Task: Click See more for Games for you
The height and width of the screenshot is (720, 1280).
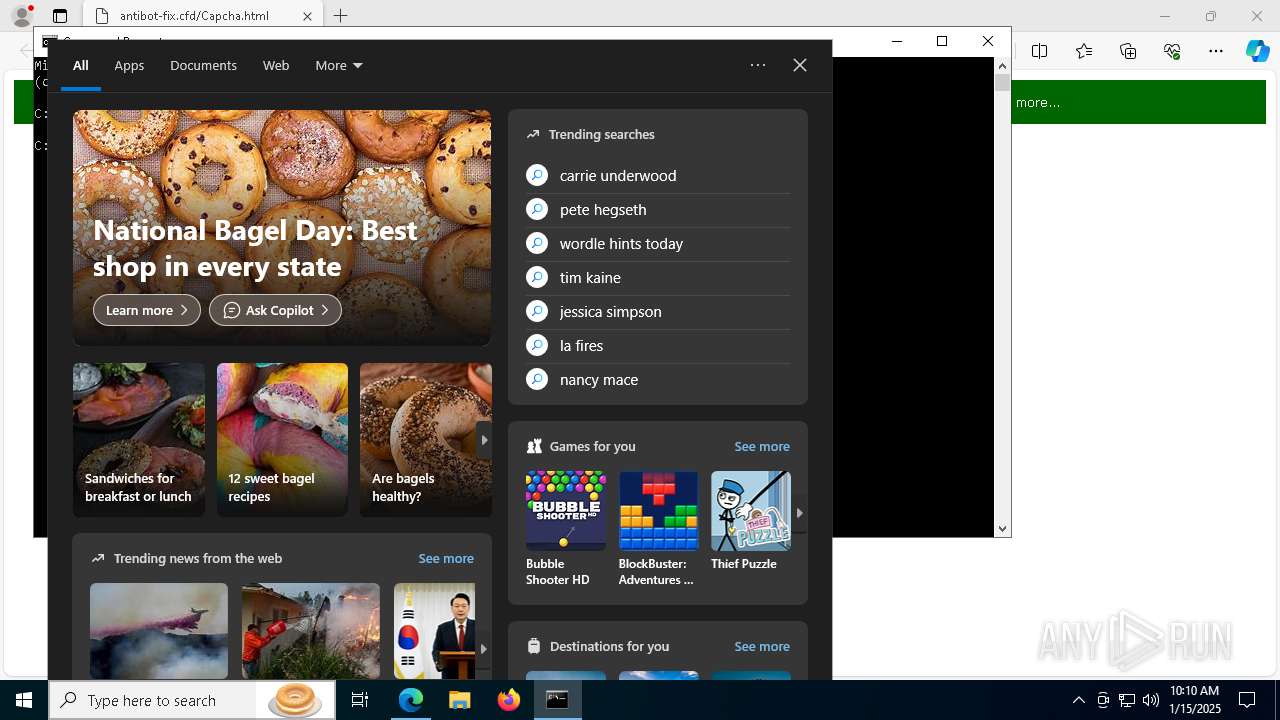Action: coord(762,447)
